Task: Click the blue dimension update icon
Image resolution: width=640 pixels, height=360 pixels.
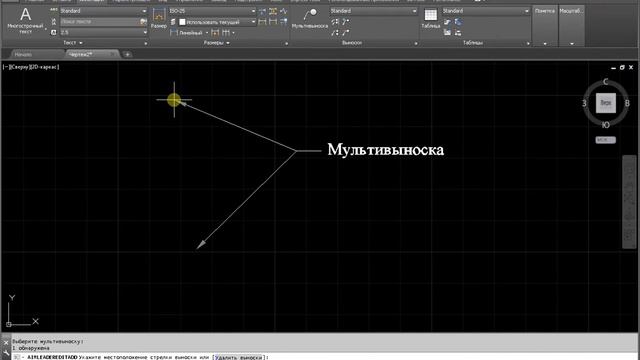Action: 283,22
